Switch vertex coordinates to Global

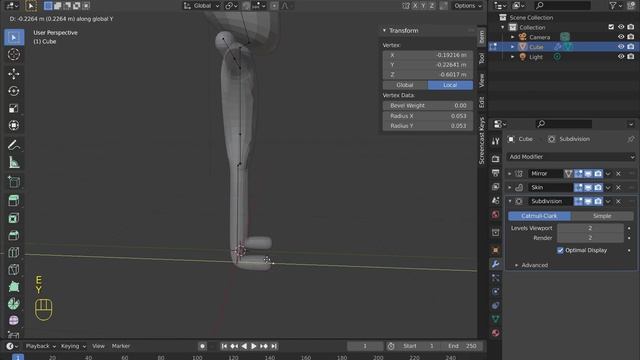pyautogui.click(x=405, y=85)
